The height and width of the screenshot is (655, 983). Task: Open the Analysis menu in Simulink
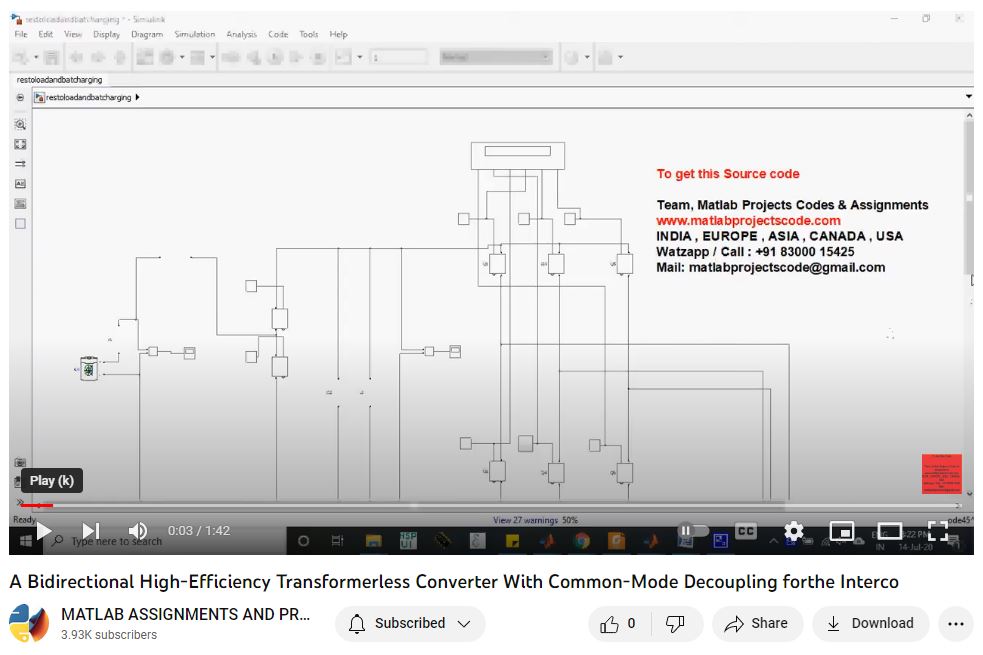[241, 34]
